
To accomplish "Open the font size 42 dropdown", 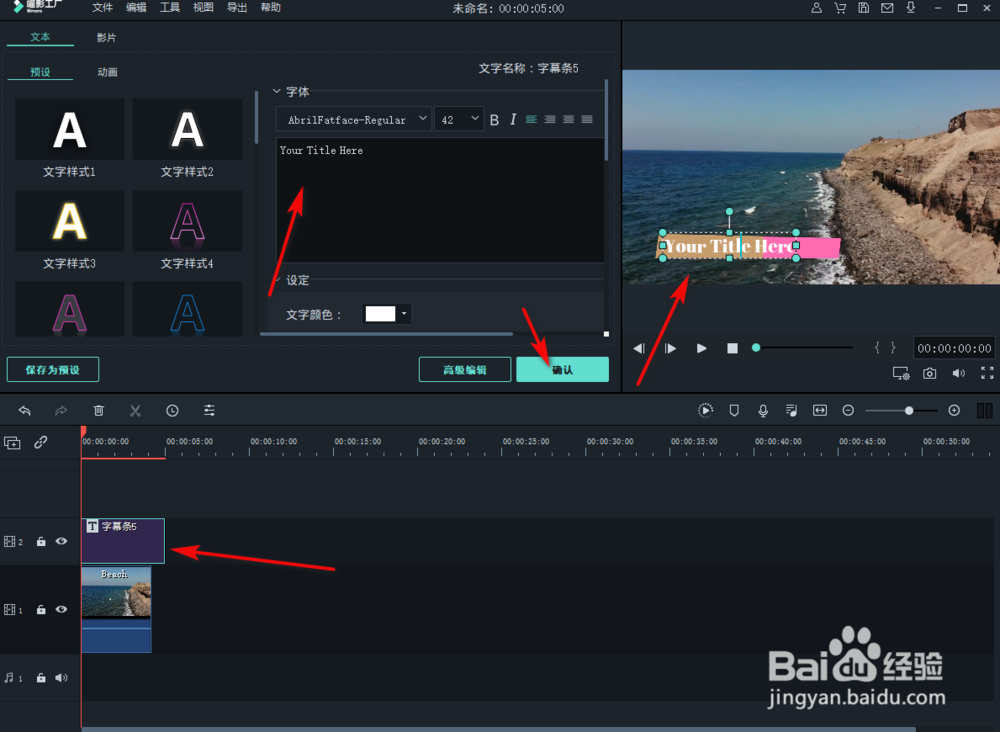I will point(459,119).
